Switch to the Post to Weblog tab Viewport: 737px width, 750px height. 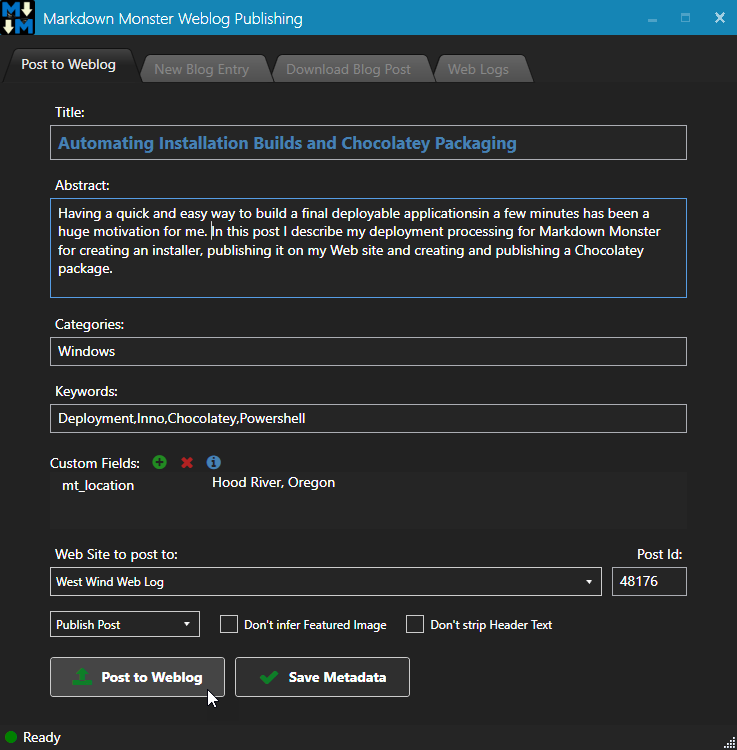[x=68, y=65]
